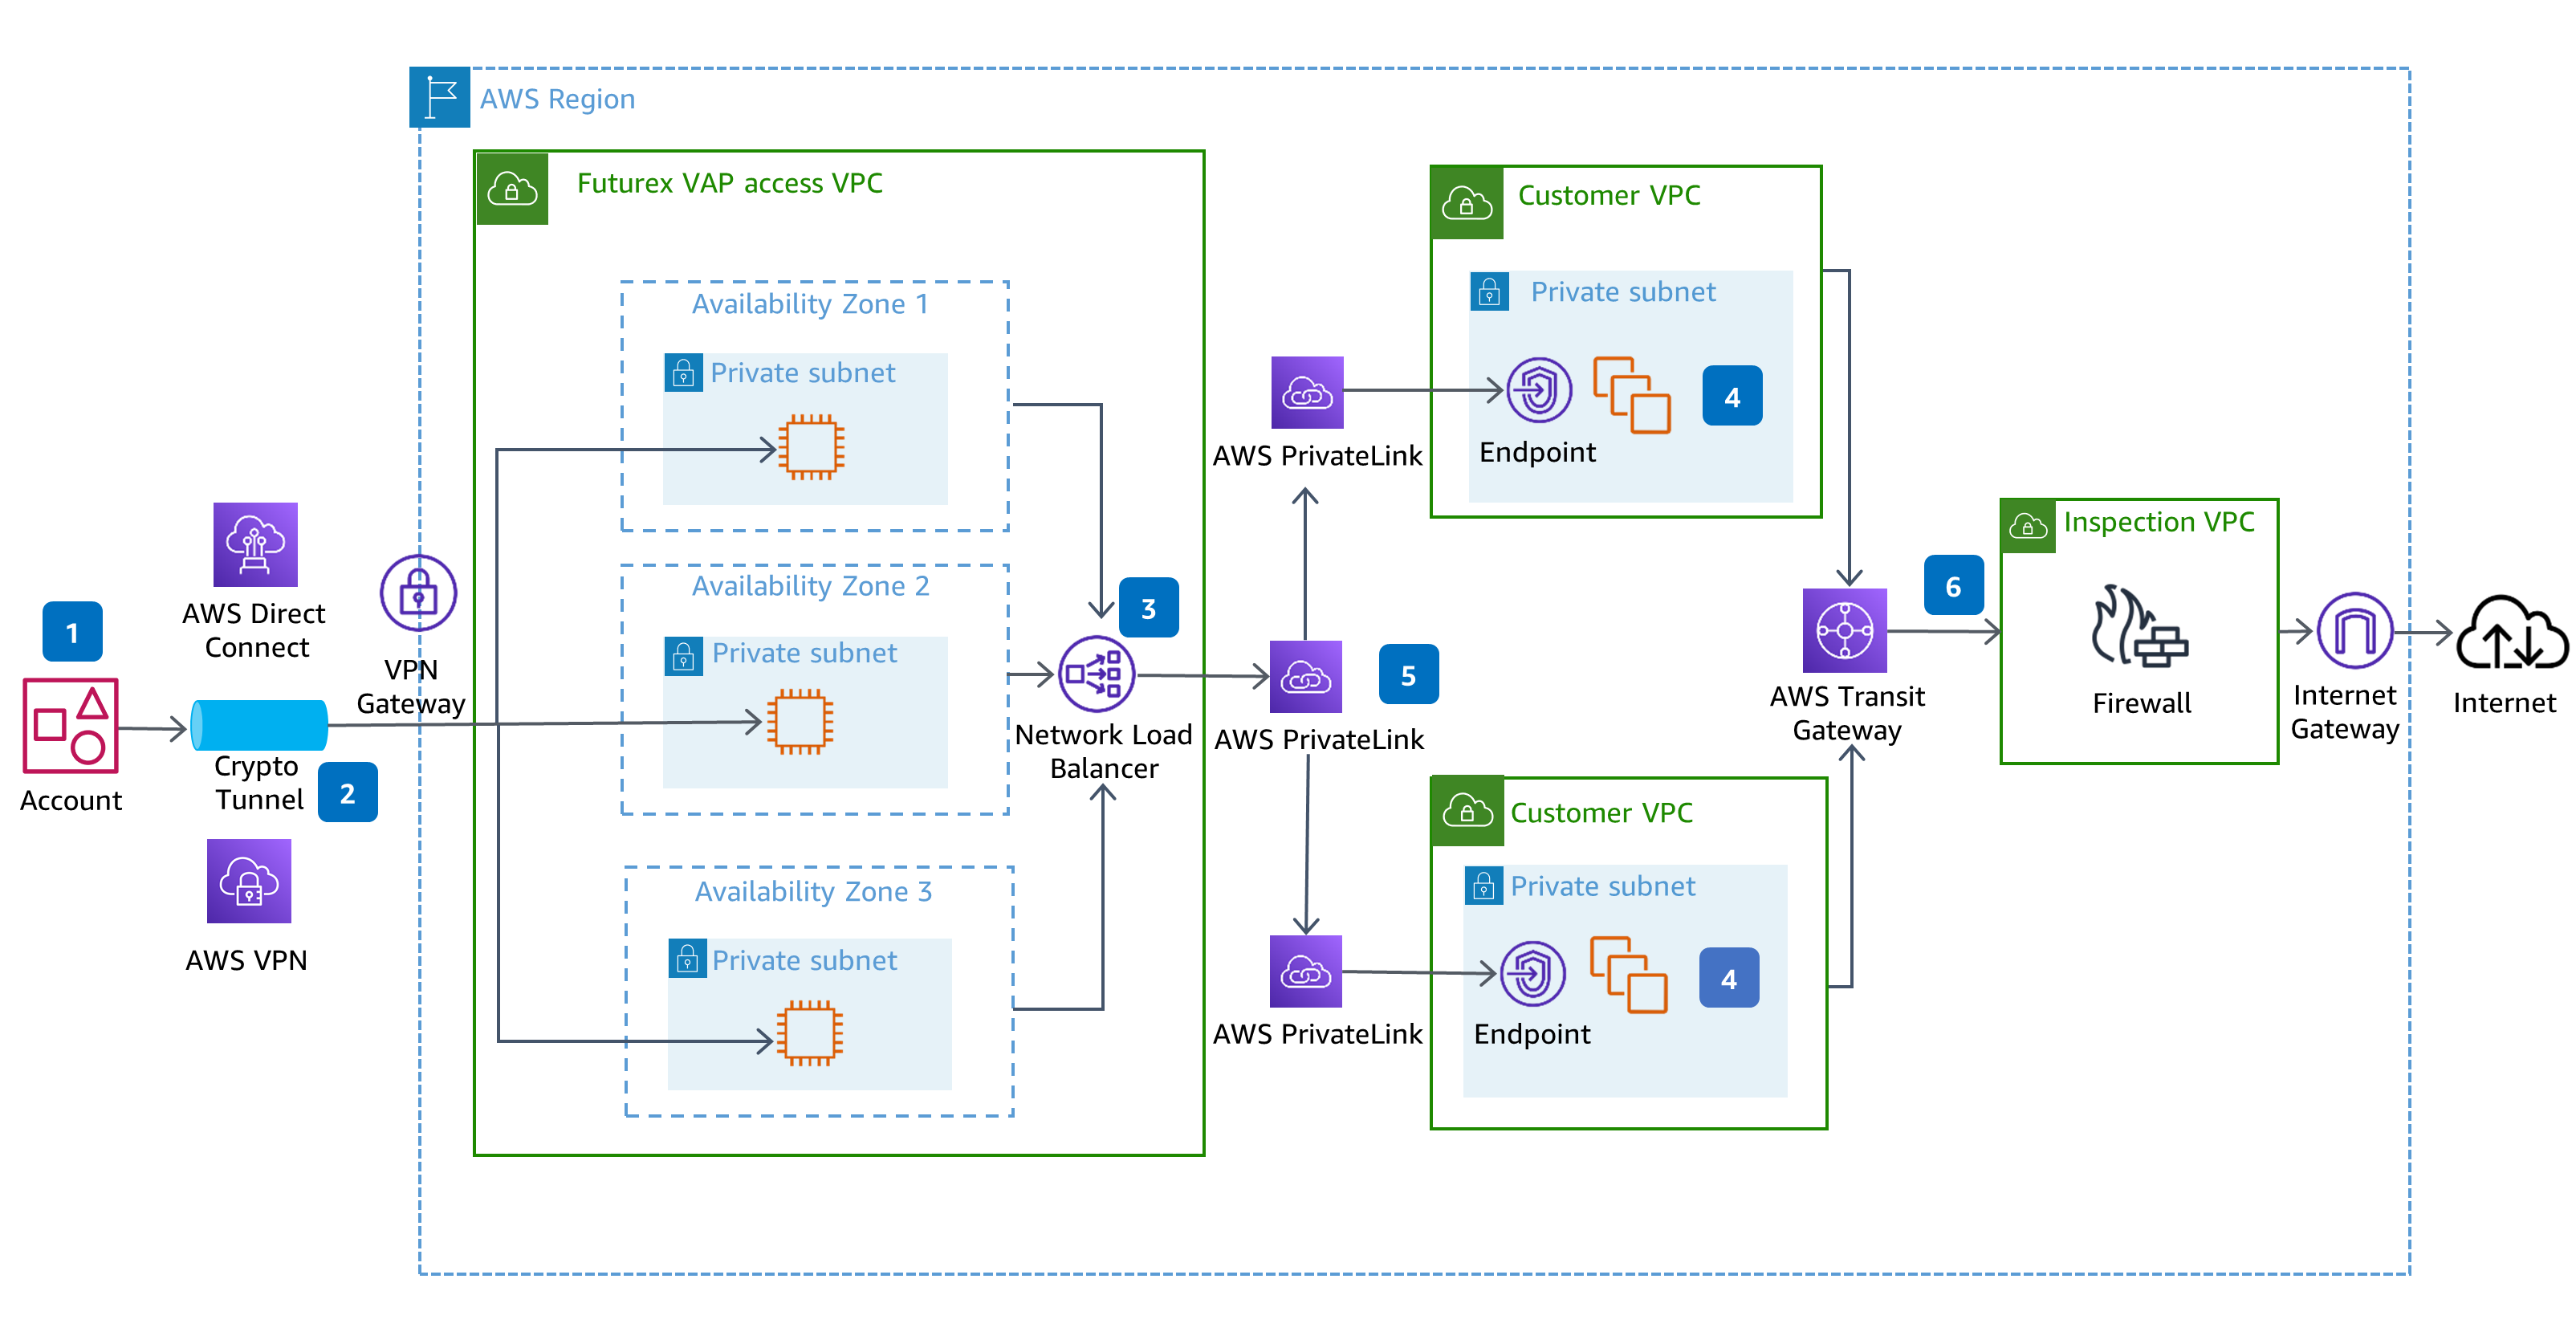2576x1340 pixels.
Task: Click the 'Availability Zone 3' label
Action: point(814,891)
